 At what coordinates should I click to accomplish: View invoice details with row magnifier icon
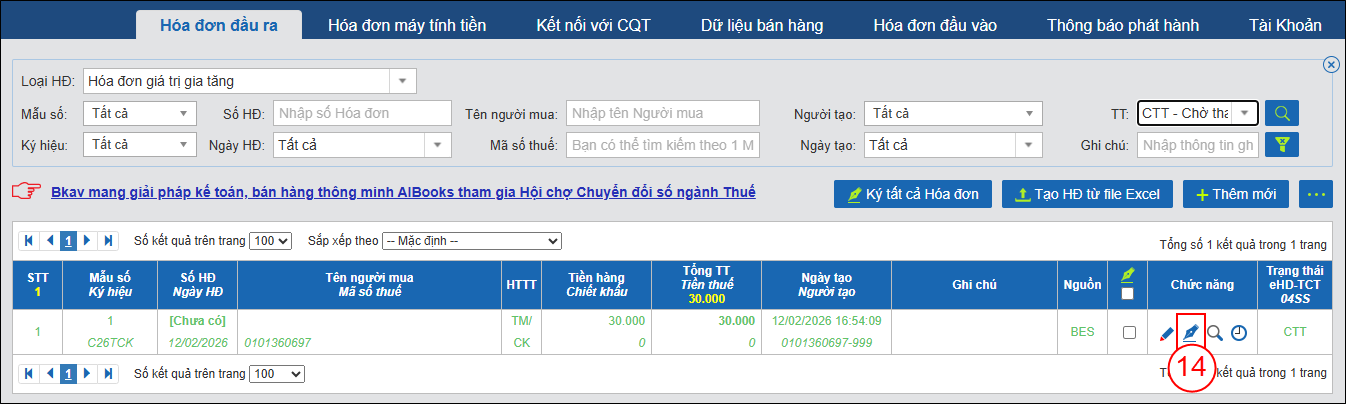tap(1214, 333)
